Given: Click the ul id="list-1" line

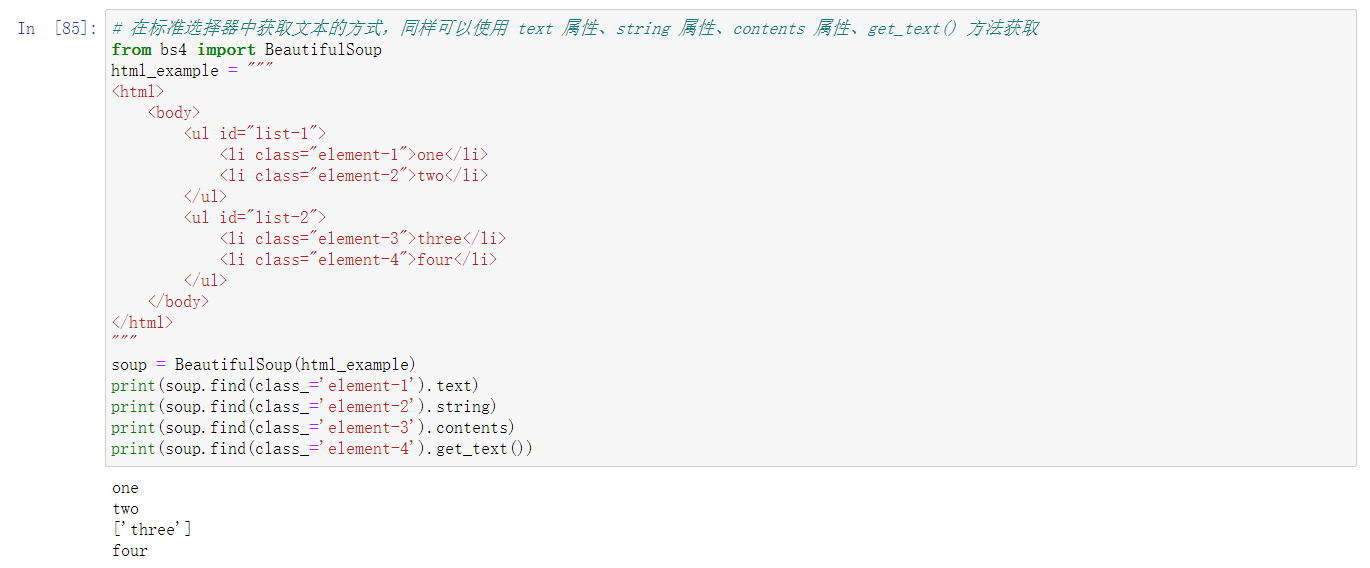Looking at the screenshot, I should (x=255, y=133).
